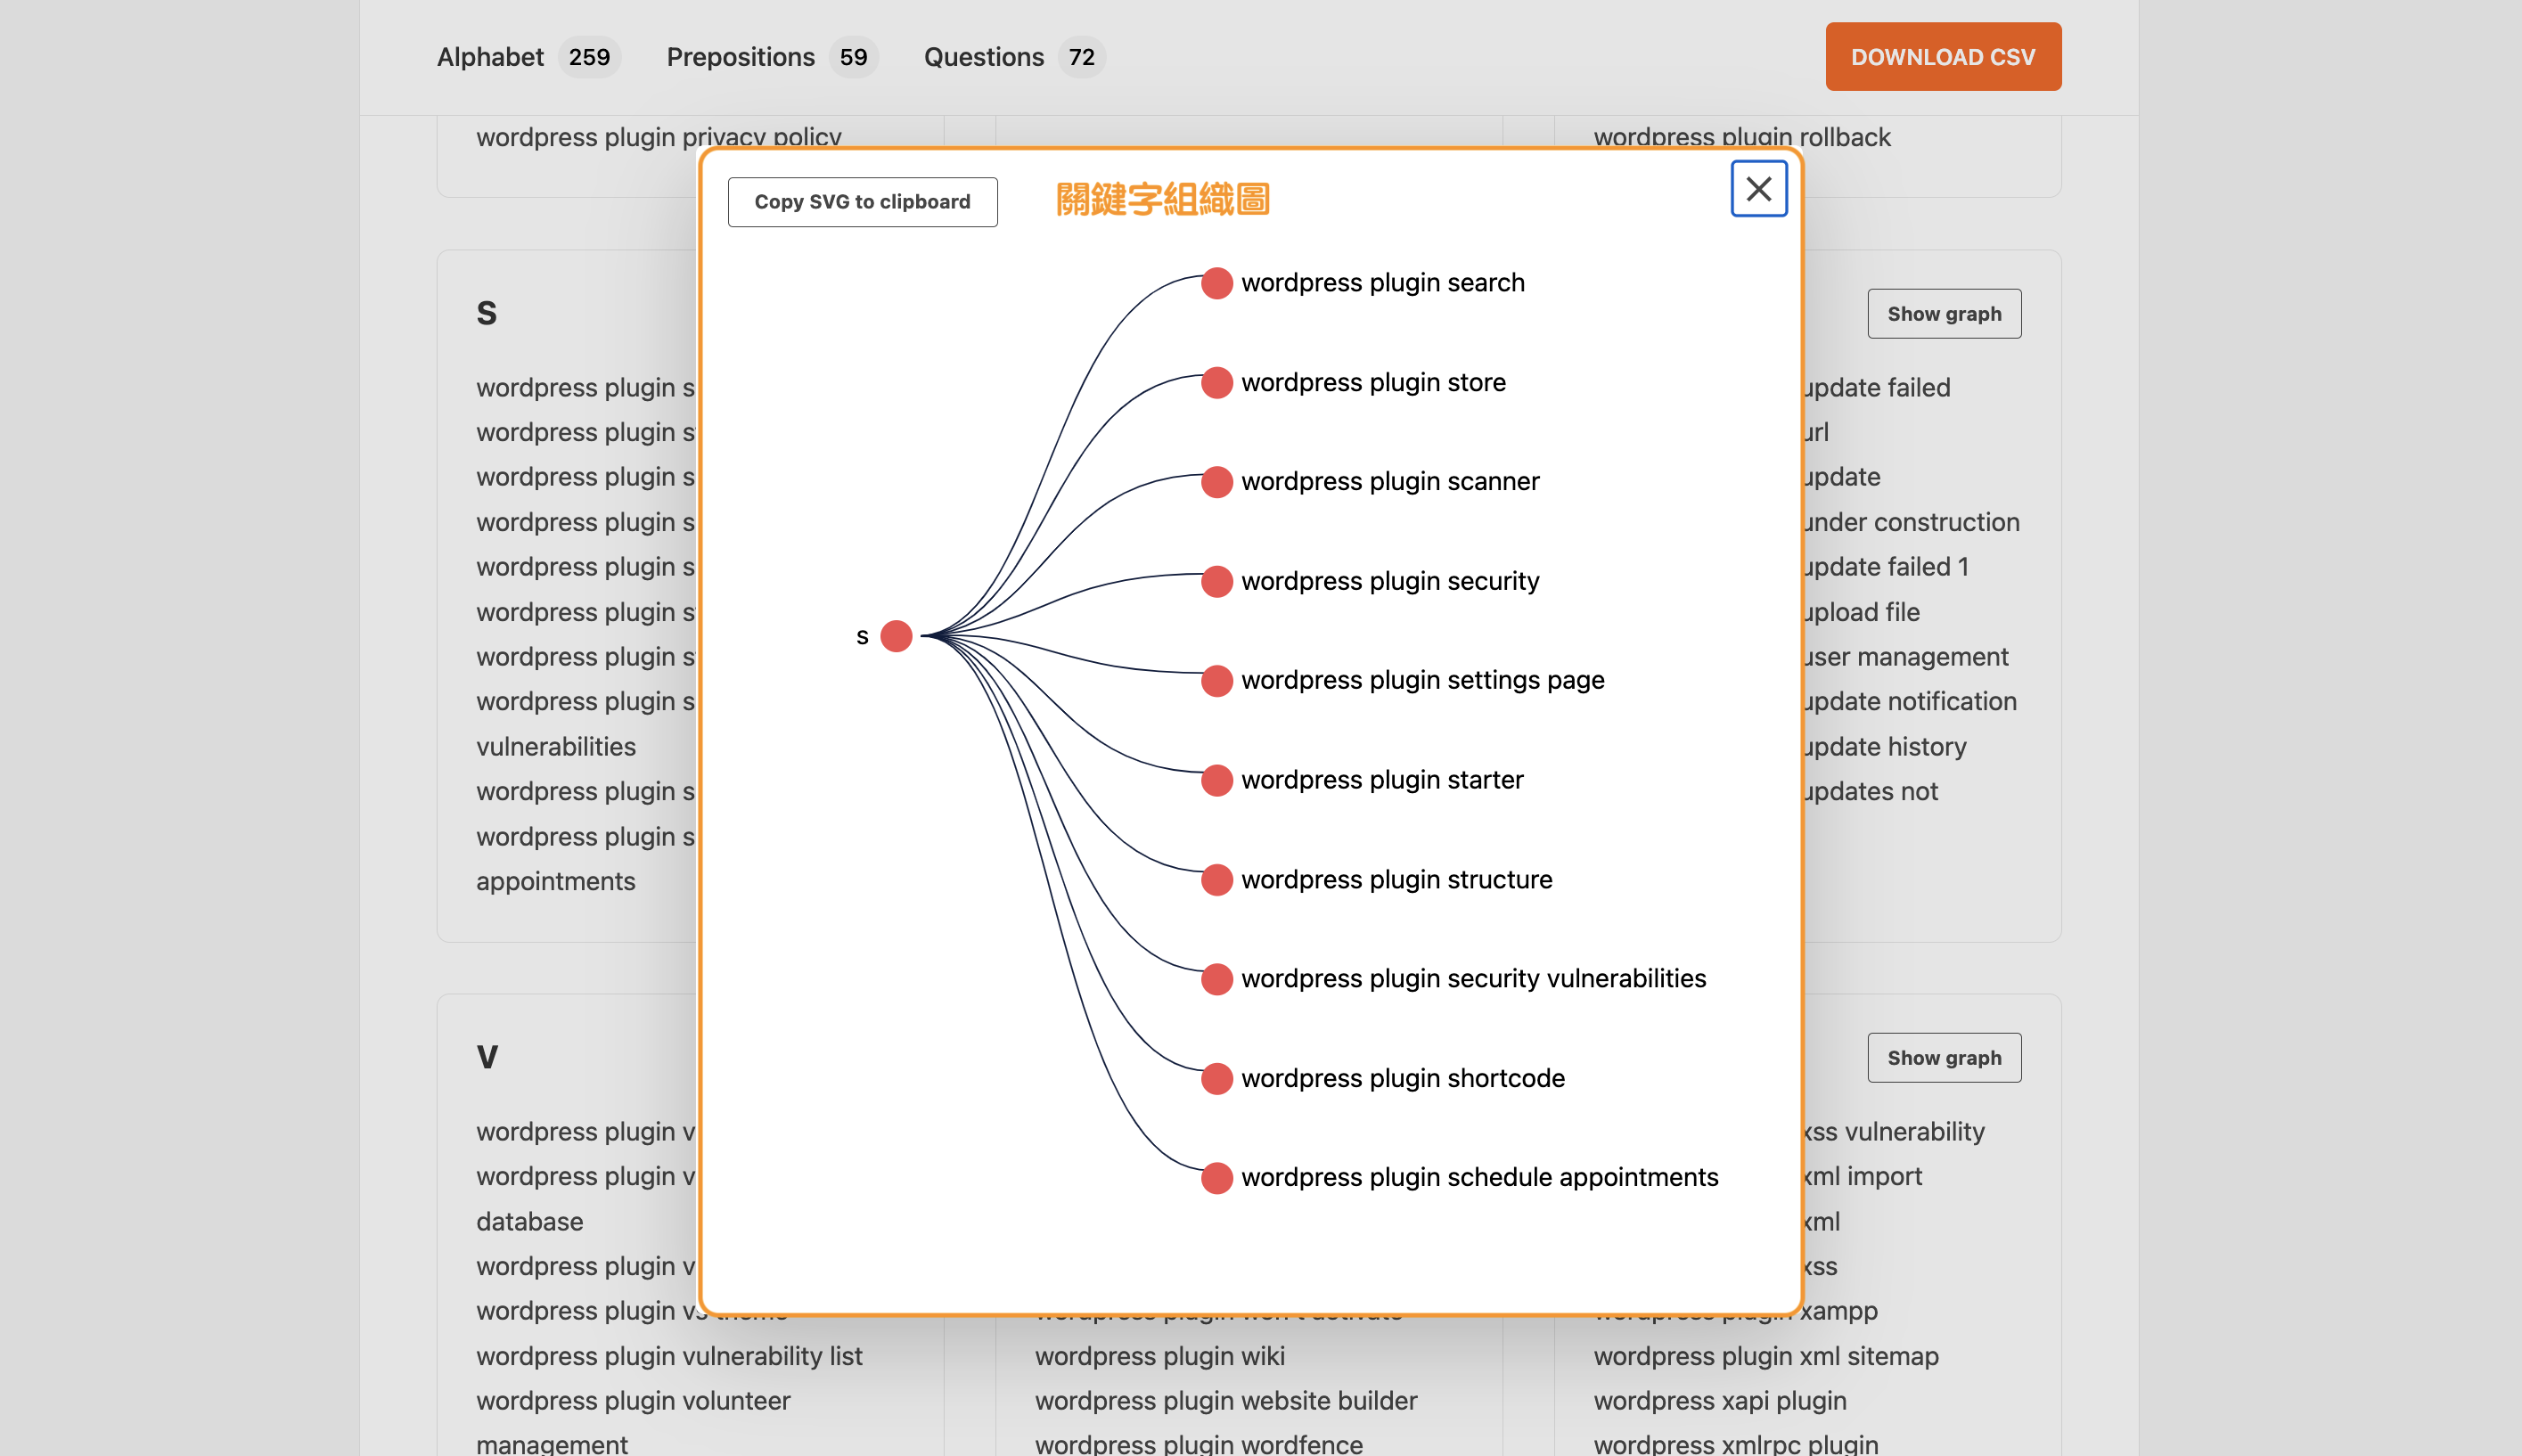Image resolution: width=2522 pixels, height=1456 pixels.
Task: Select 'wordpress plugin search' graph label
Action: (1383, 283)
